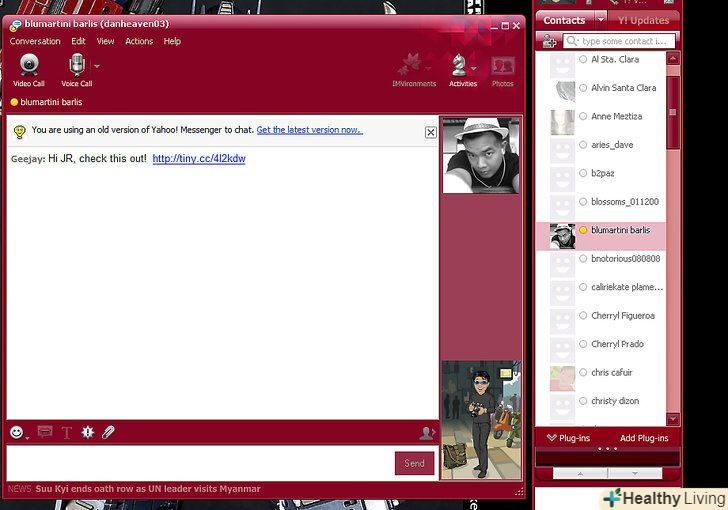The width and height of the screenshot is (728, 510).
Task: Focus the message typing box
Action: pos(200,463)
